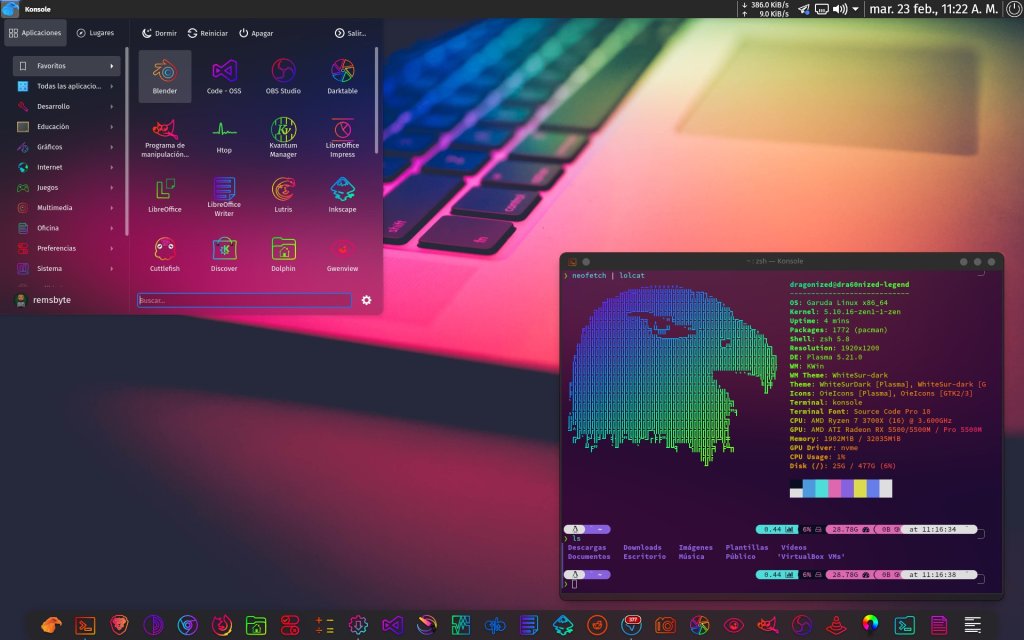Start Darktable from the favorites grid

pos(342,76)
